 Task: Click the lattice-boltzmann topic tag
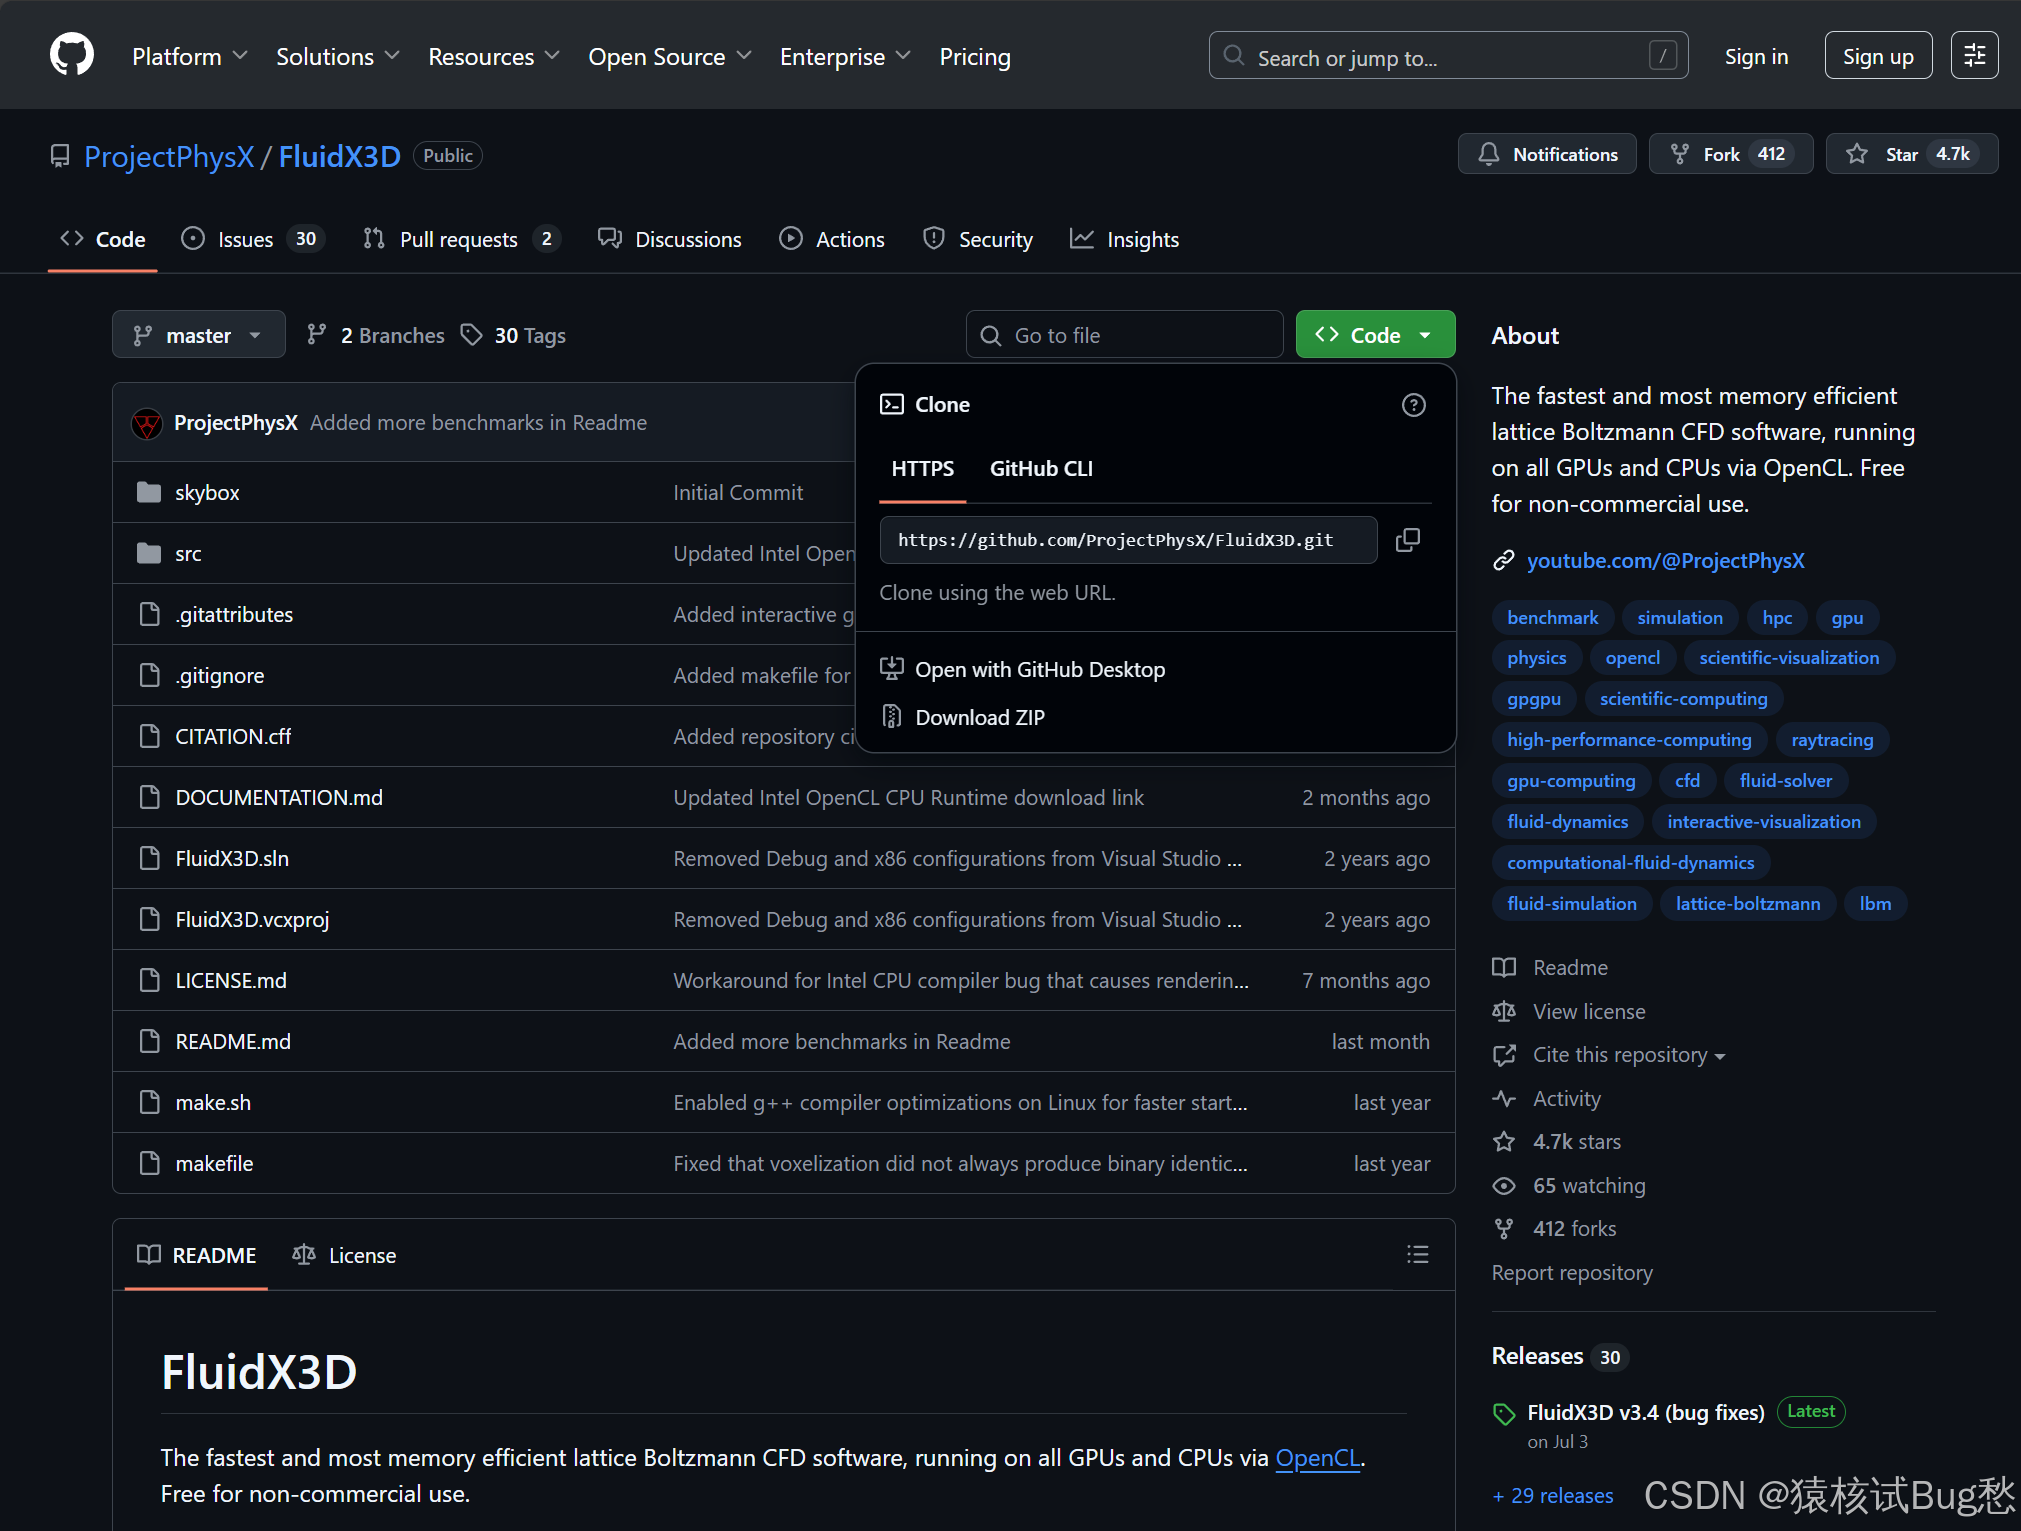tap(1747, 904)
